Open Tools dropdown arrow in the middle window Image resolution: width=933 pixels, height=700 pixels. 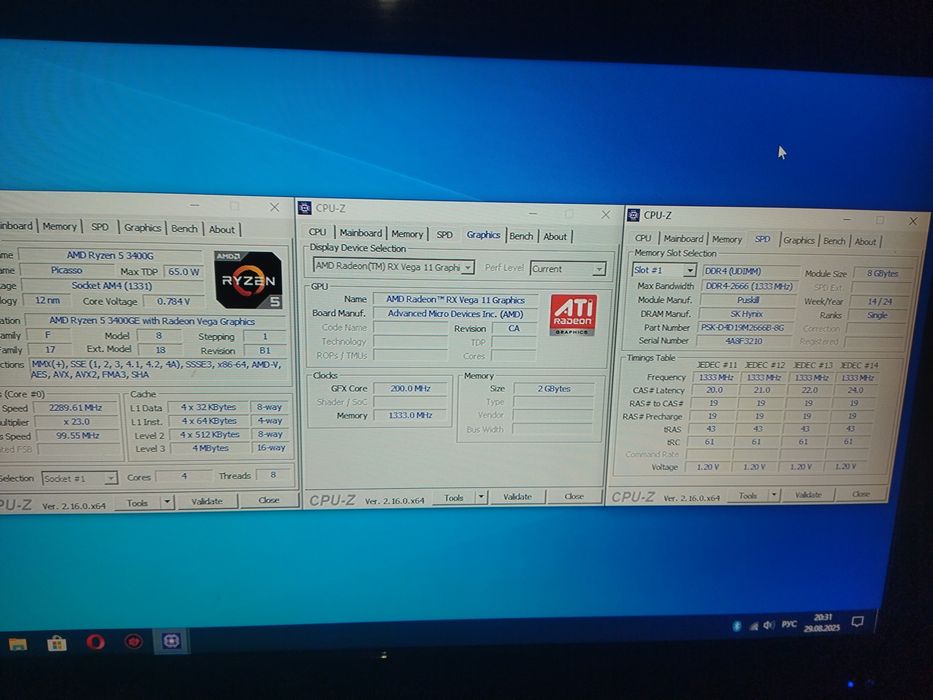[x=481, y=497]
